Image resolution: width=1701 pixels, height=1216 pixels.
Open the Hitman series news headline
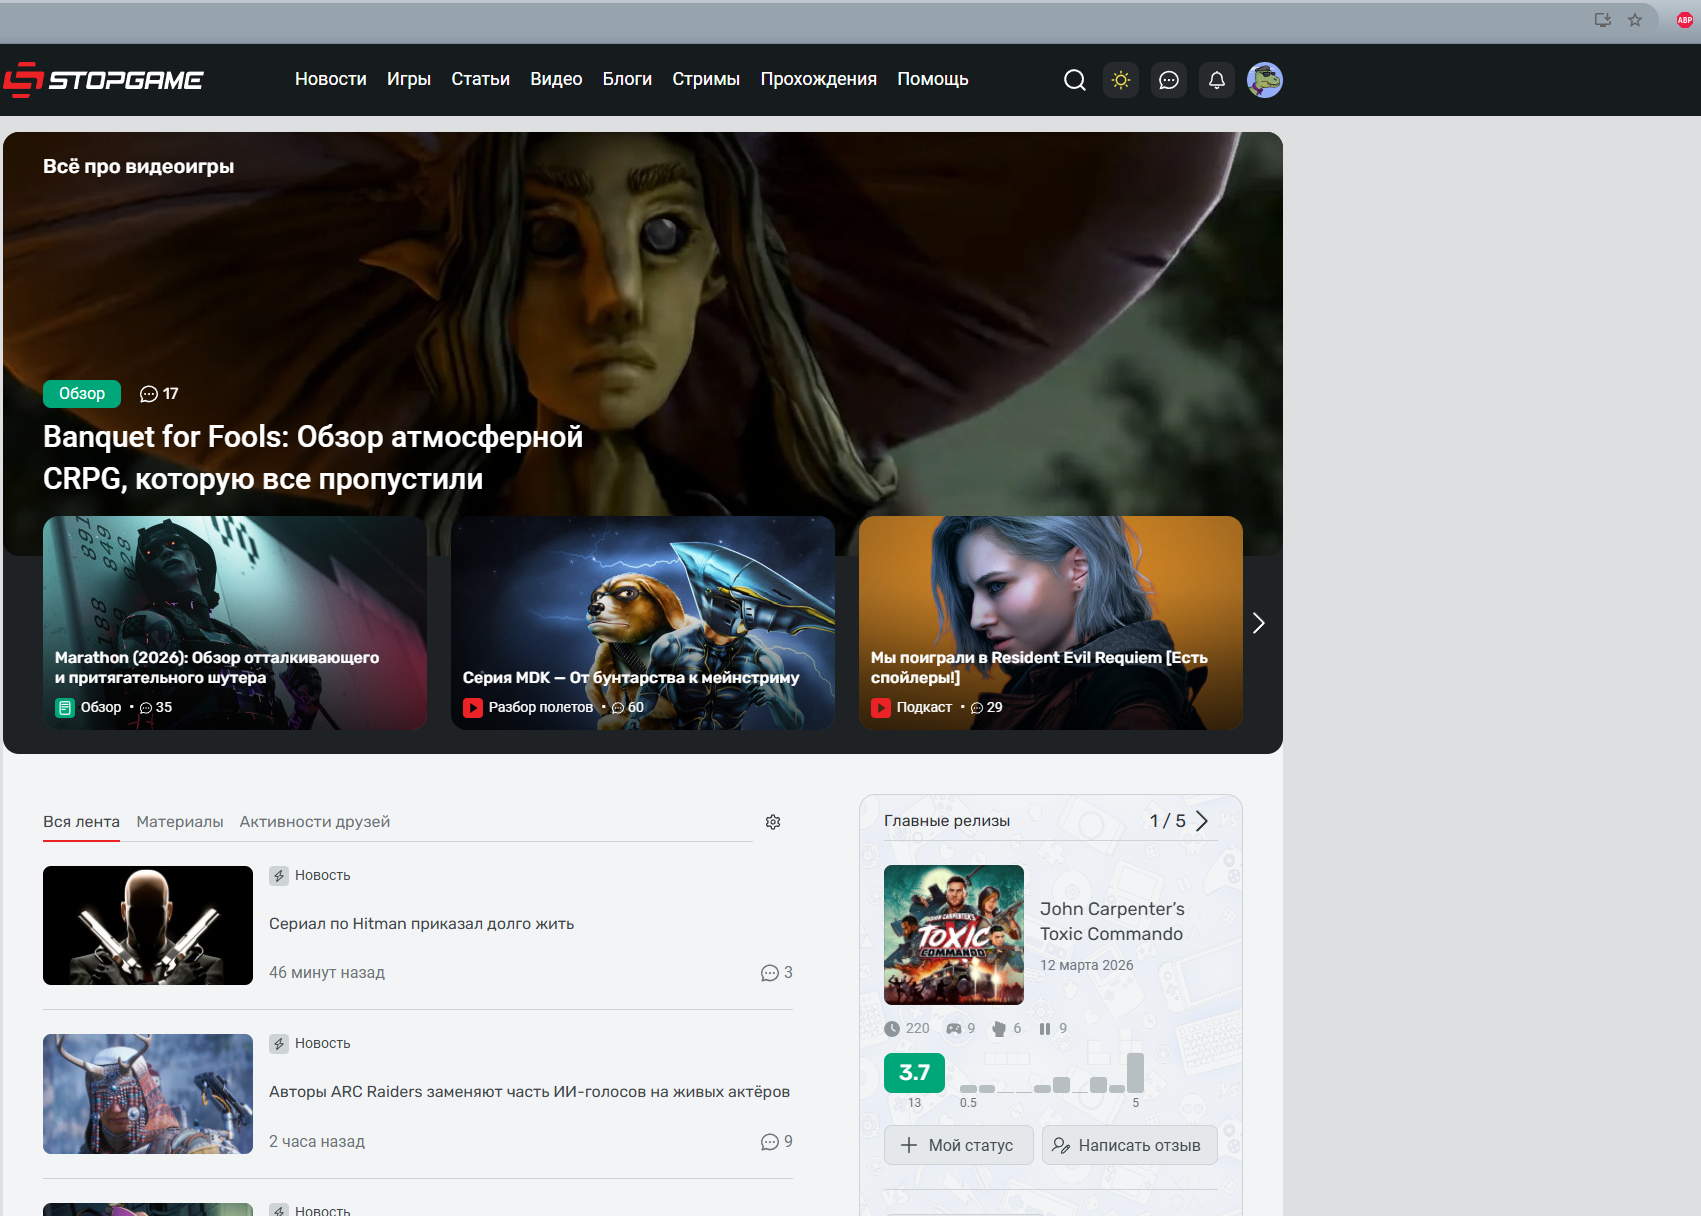coord(421,924)
